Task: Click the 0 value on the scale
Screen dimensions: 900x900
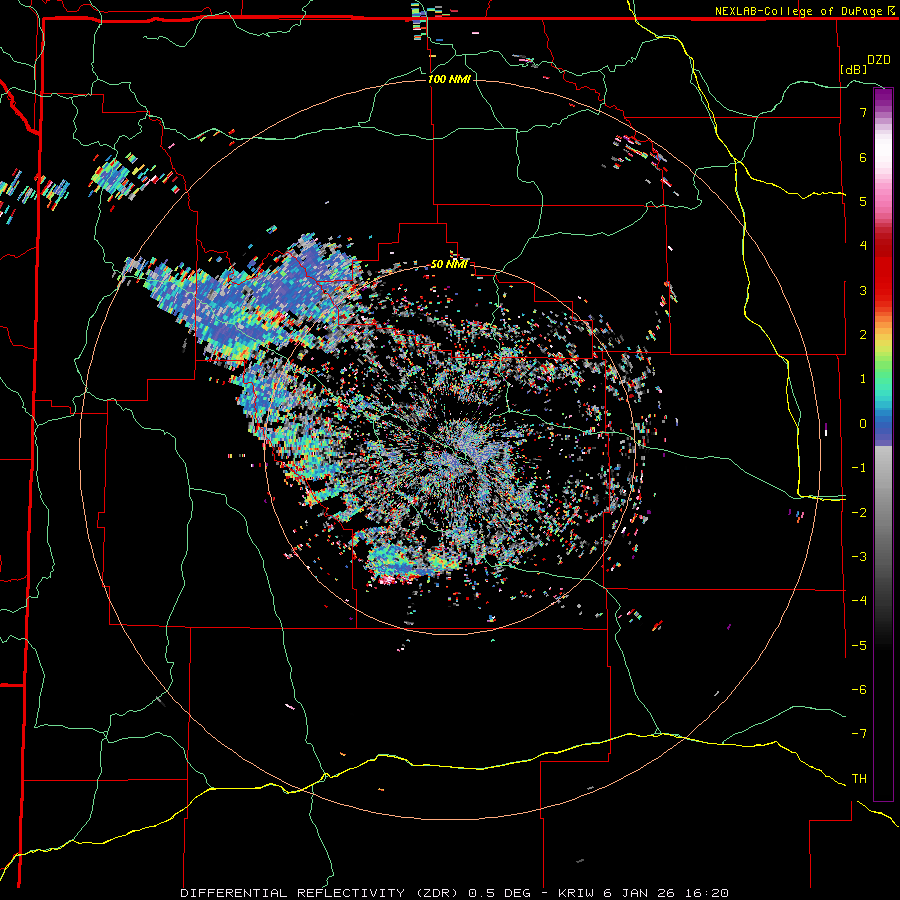Action: (x=863, y=424)
